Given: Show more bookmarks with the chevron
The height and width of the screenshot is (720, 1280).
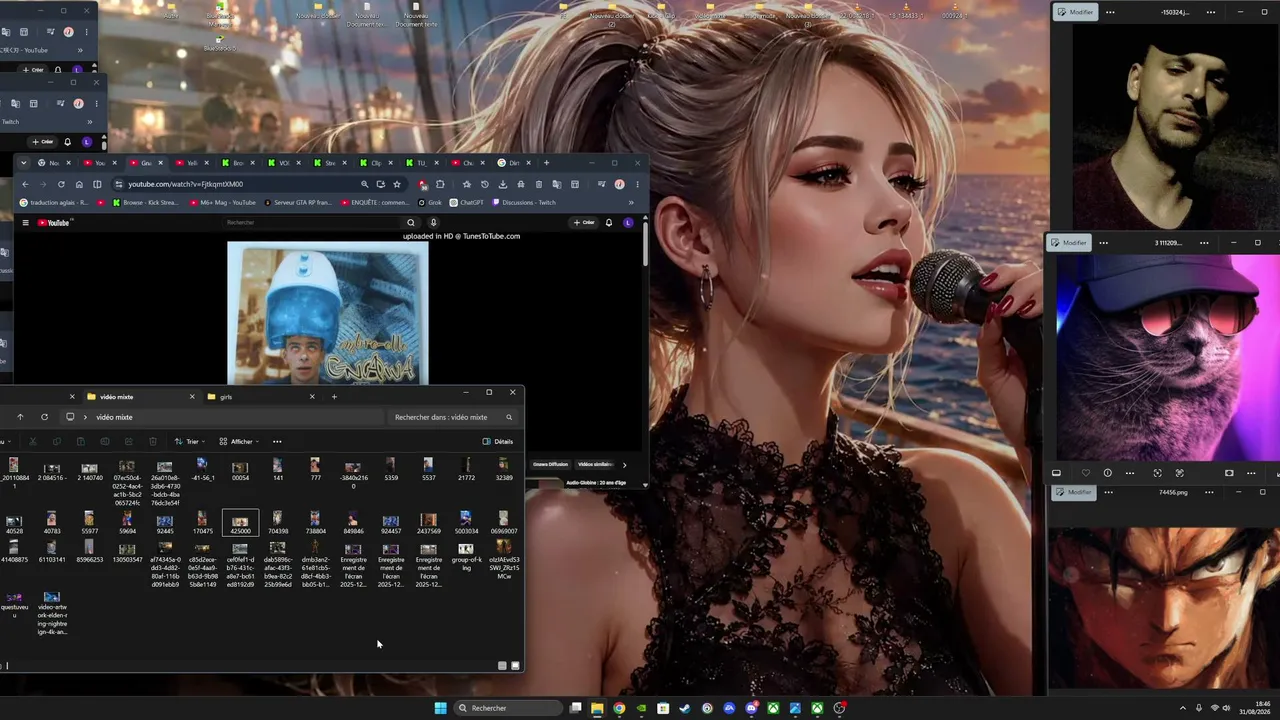Looking at the screenshot, I should (630, 203).
